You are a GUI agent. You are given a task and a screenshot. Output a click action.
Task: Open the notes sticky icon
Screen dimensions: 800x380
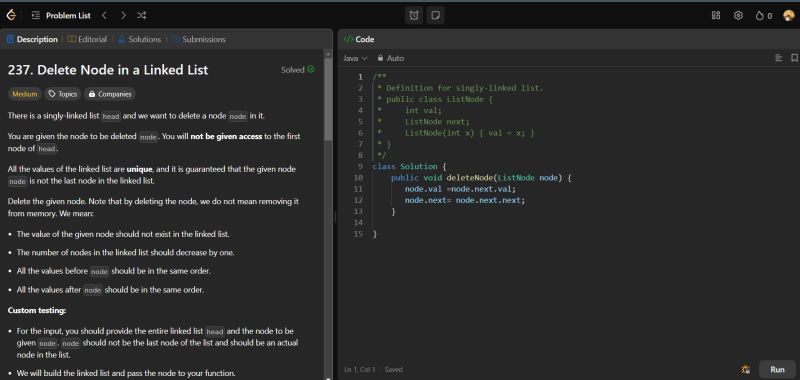[435, 15]
